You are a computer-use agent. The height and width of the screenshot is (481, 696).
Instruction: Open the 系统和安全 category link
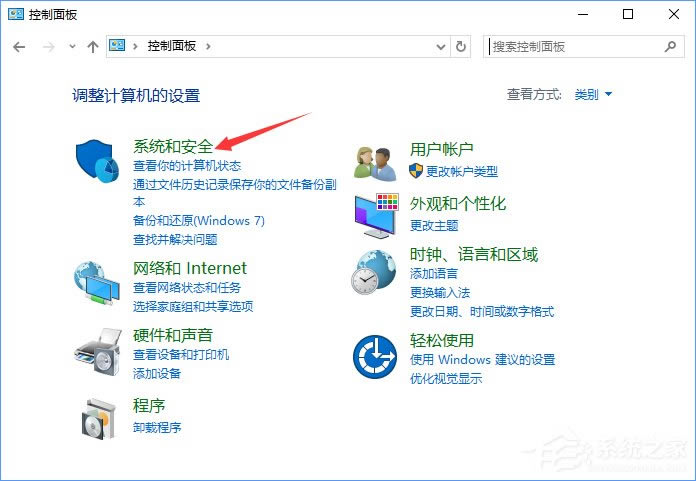(x=173, y=147)
